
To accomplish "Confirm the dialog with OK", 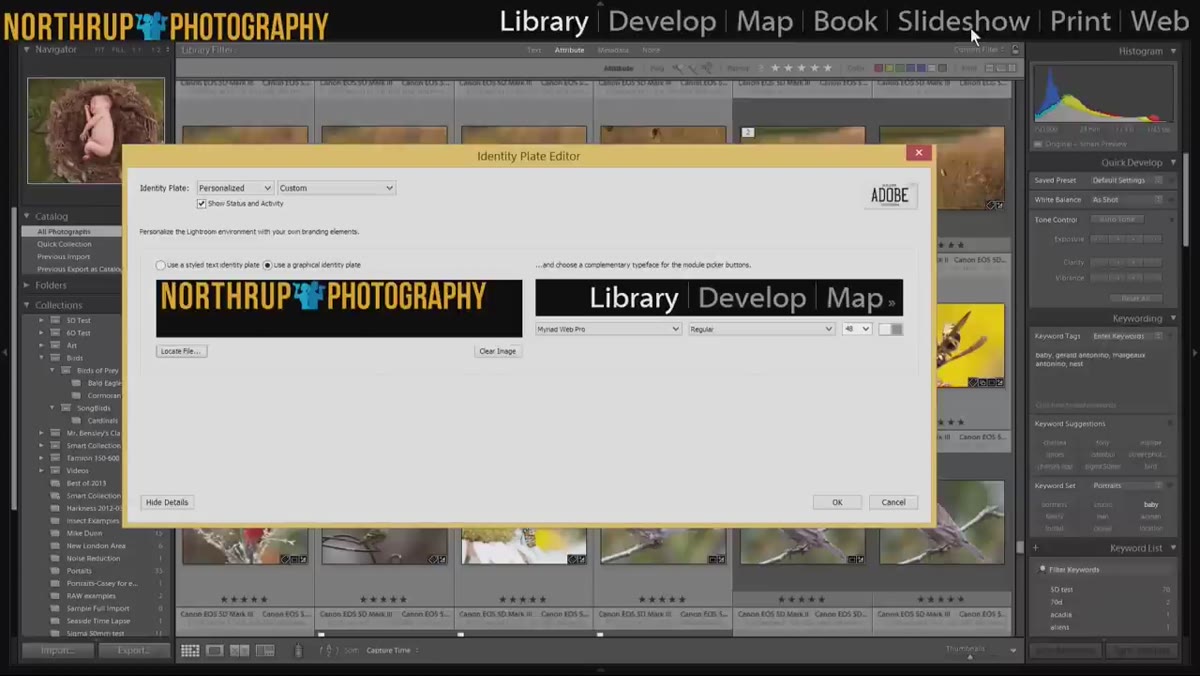I will [x=837, y=502].
